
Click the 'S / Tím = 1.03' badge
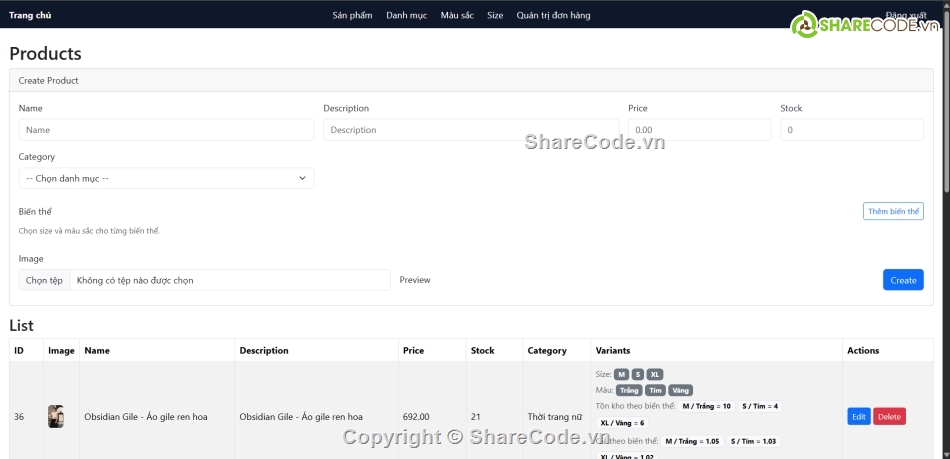(753, 441)
